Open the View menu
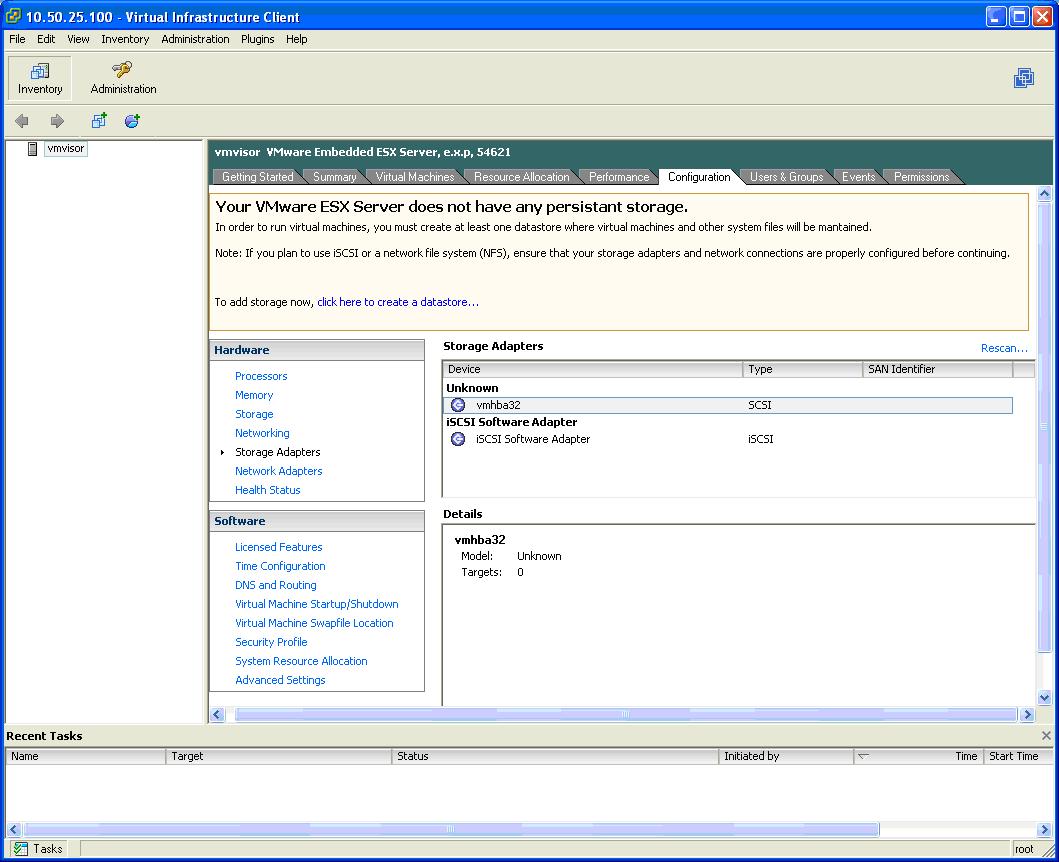Image resolution: width=1059 pixels, height=862 pixels. pyautogui.click(x=78, y=39)
